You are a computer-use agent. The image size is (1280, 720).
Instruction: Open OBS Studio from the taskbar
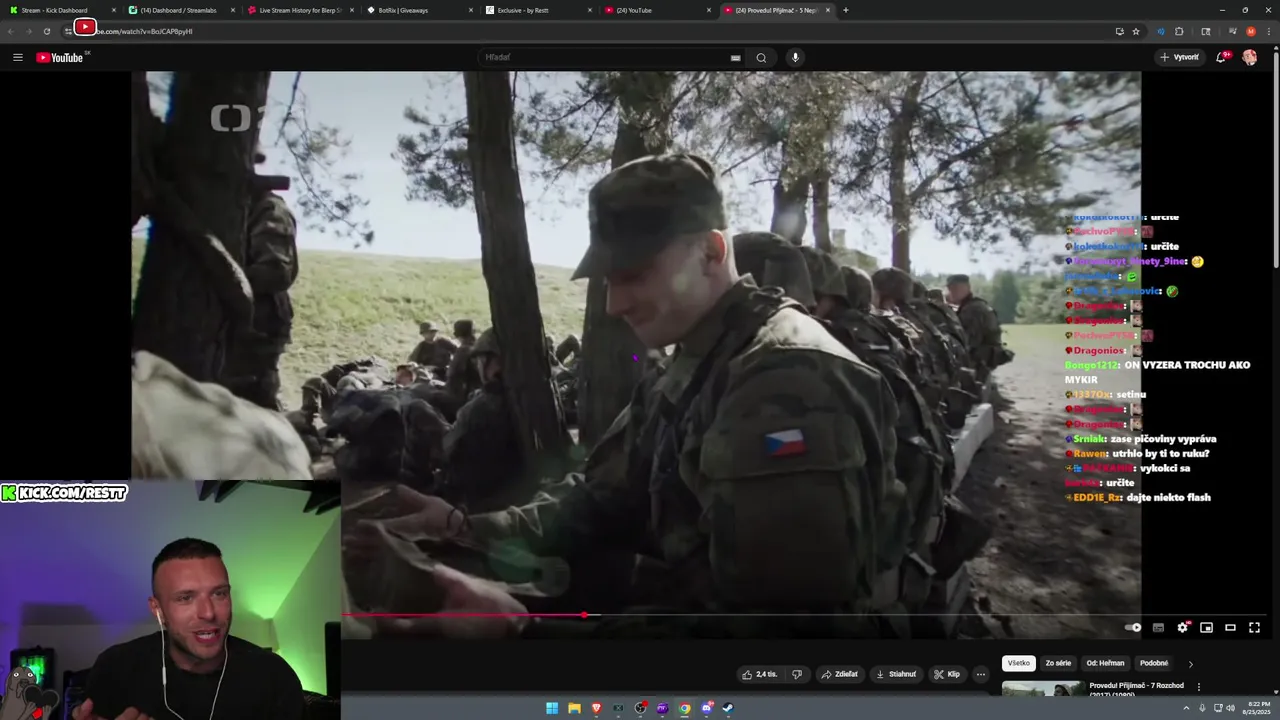(x=640, y=708)
